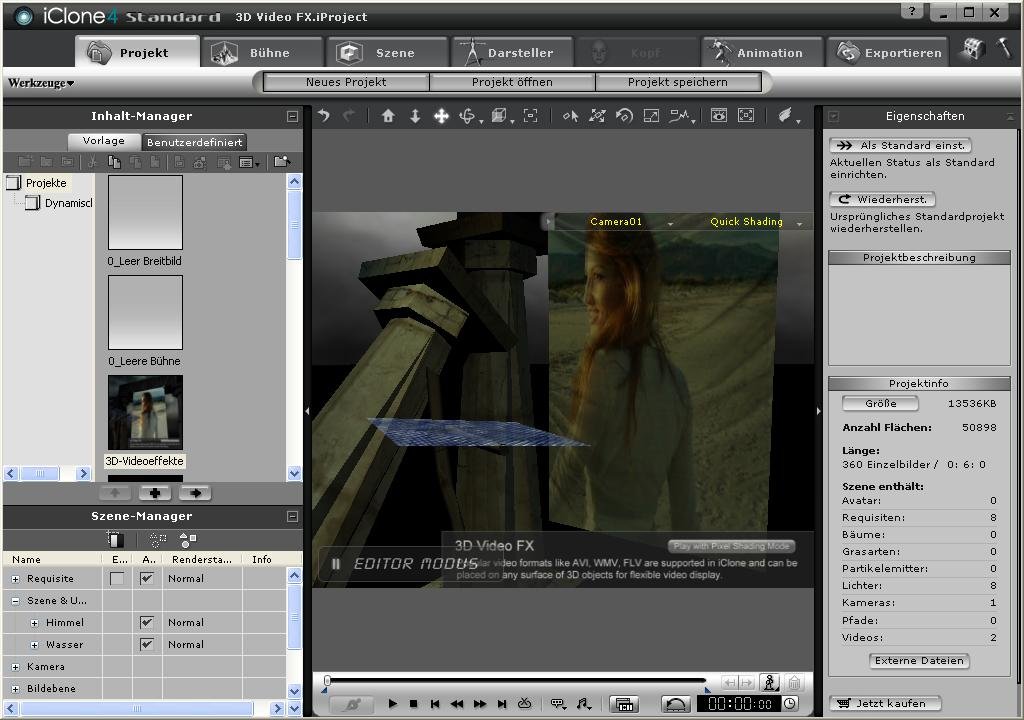The width and height of the screenshot is (1024, 720).
Task: Toggle the loop playback icon
Action: click(524, 704)
